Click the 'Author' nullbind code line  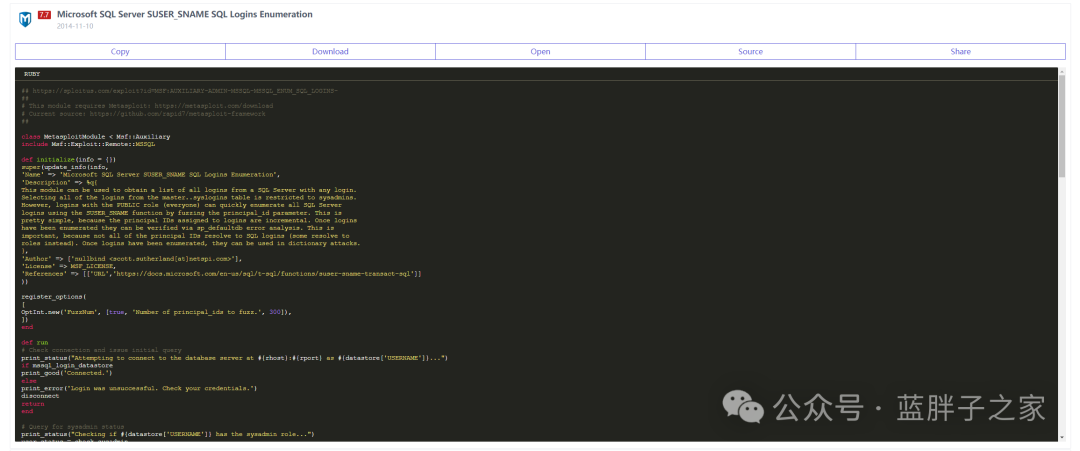[132, 259]
